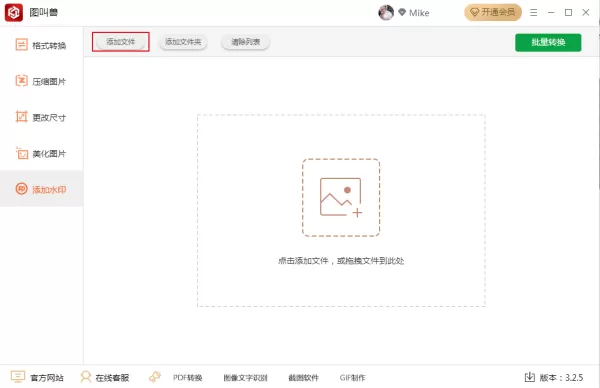Click the 添加文件 button
This screenshot has height=388, width=600.
click(x=121, y=42)
